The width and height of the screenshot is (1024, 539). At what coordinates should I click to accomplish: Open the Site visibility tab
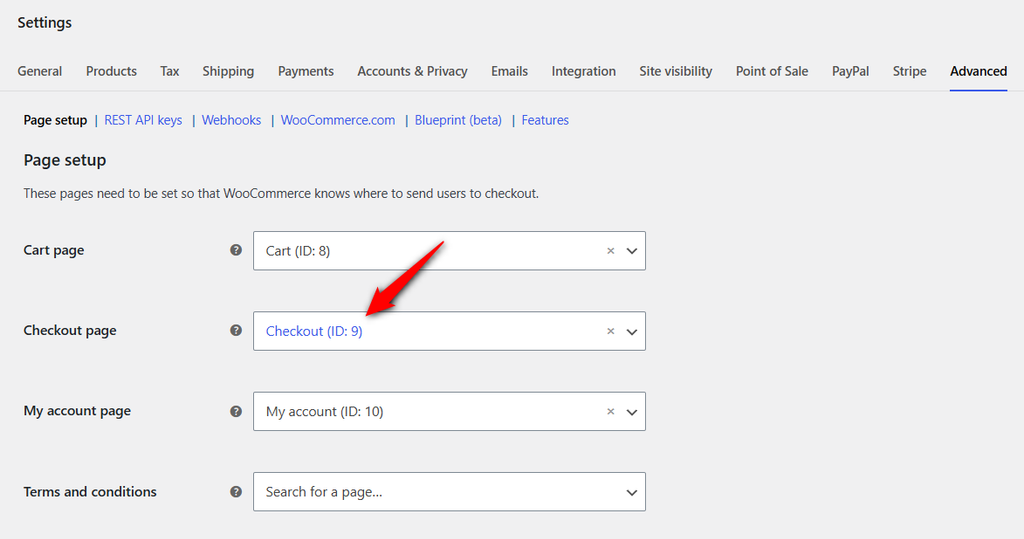coord(675,71)
